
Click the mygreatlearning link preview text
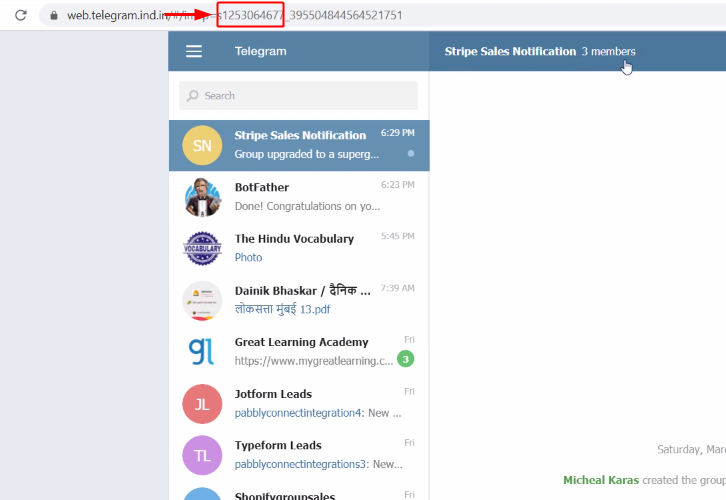click(x=314, y=361)
